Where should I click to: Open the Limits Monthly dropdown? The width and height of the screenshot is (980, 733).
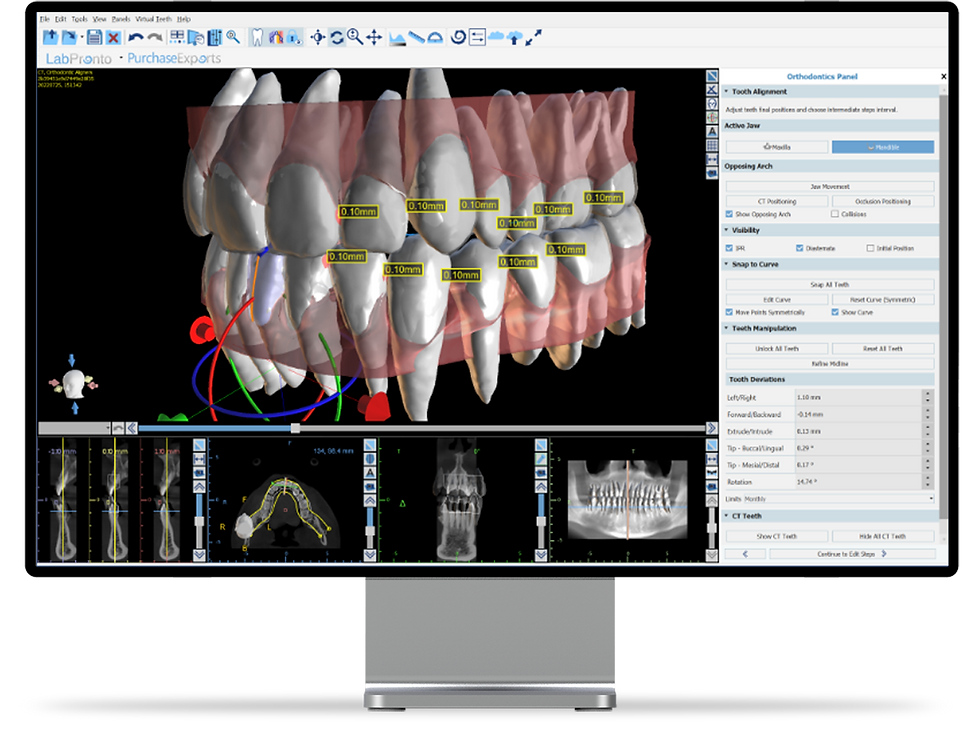pyautogui.click(x=931, y=498)
